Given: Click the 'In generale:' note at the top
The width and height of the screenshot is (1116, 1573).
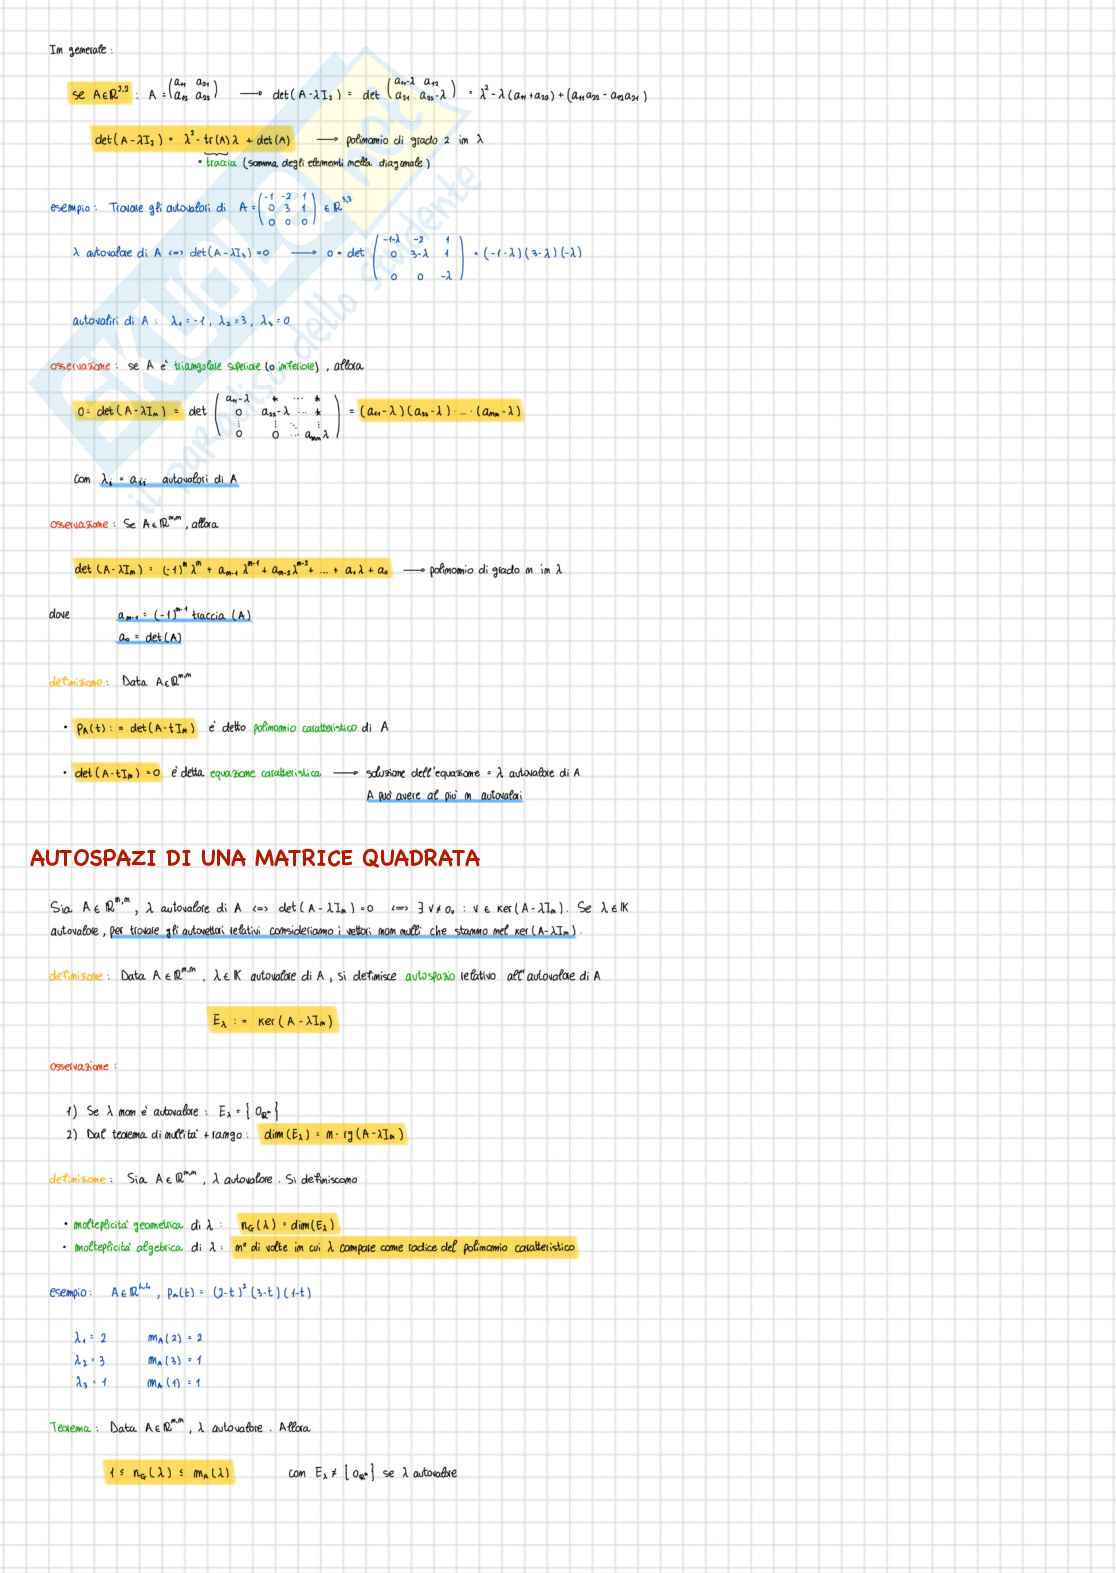Looking at the screenshot, I should (81, 50).
